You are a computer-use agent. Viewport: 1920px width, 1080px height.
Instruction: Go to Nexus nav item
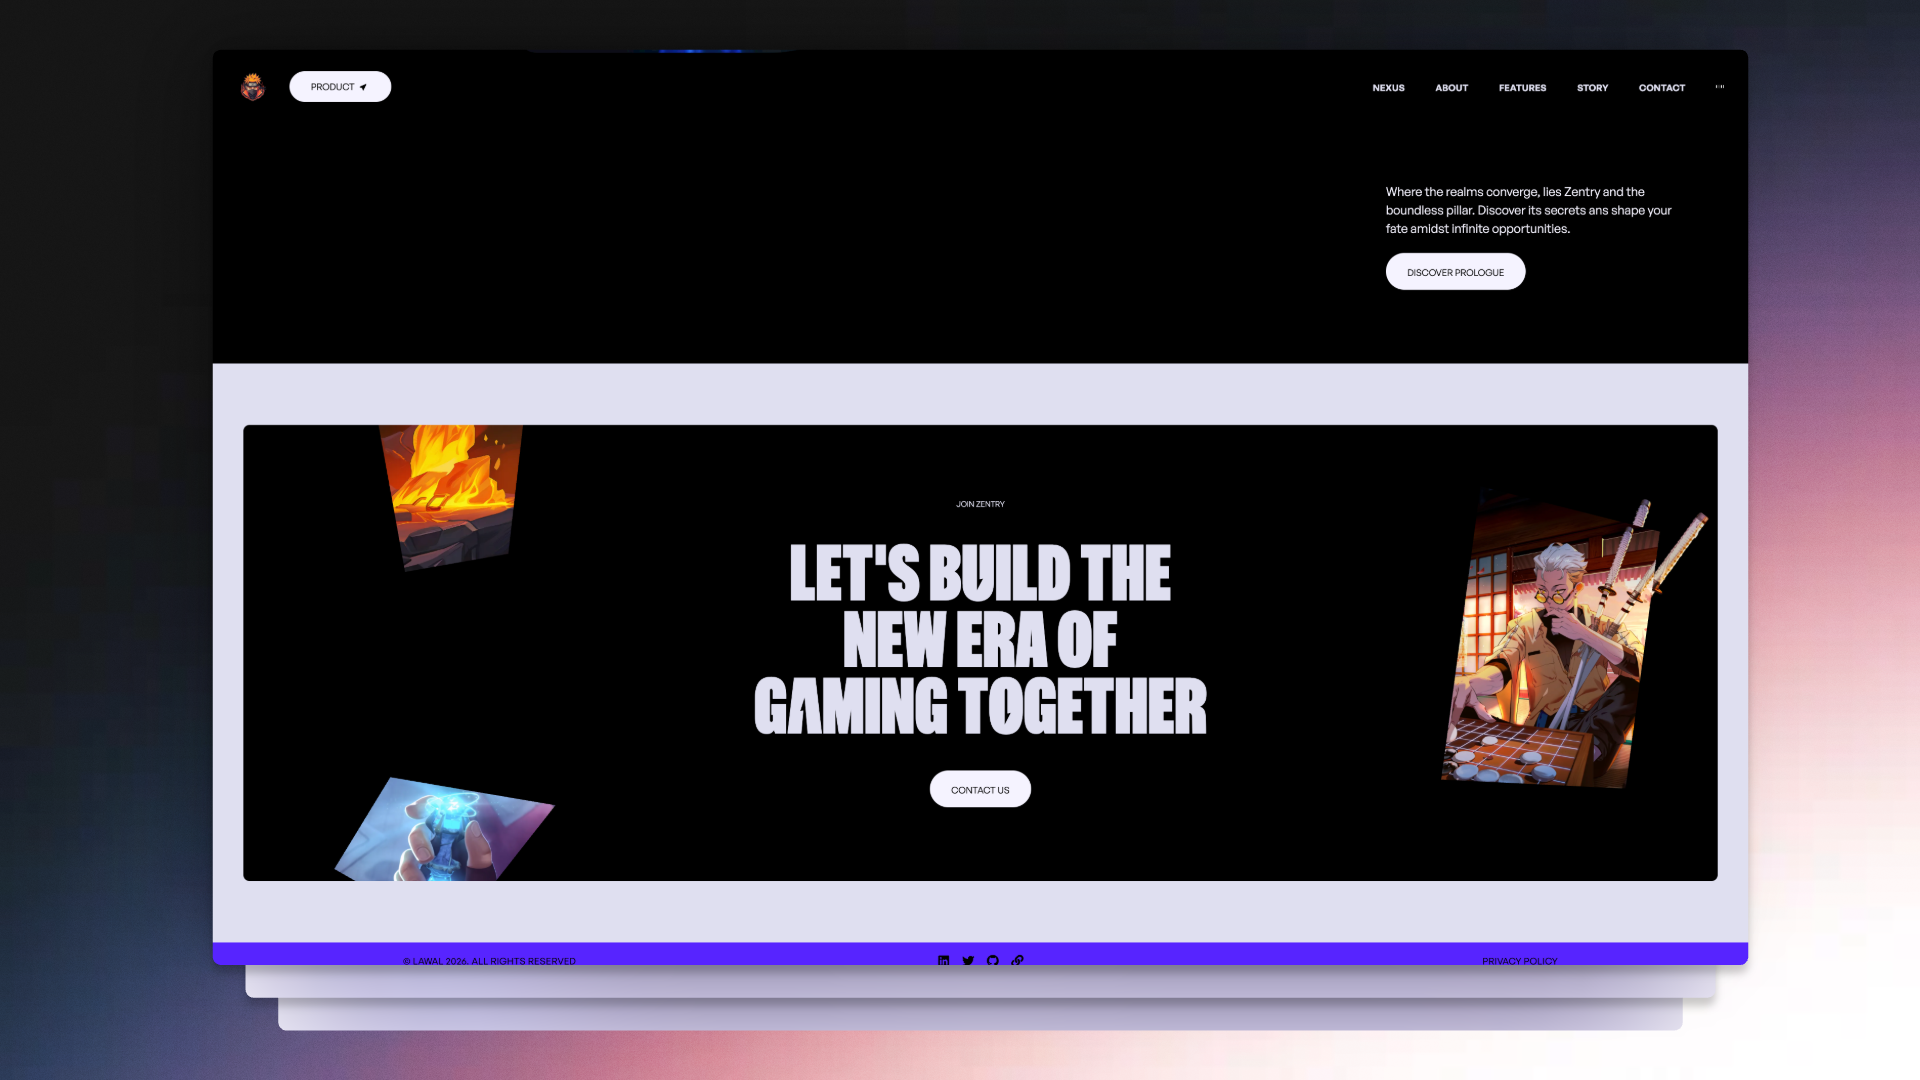click(x=1388, y=88)
